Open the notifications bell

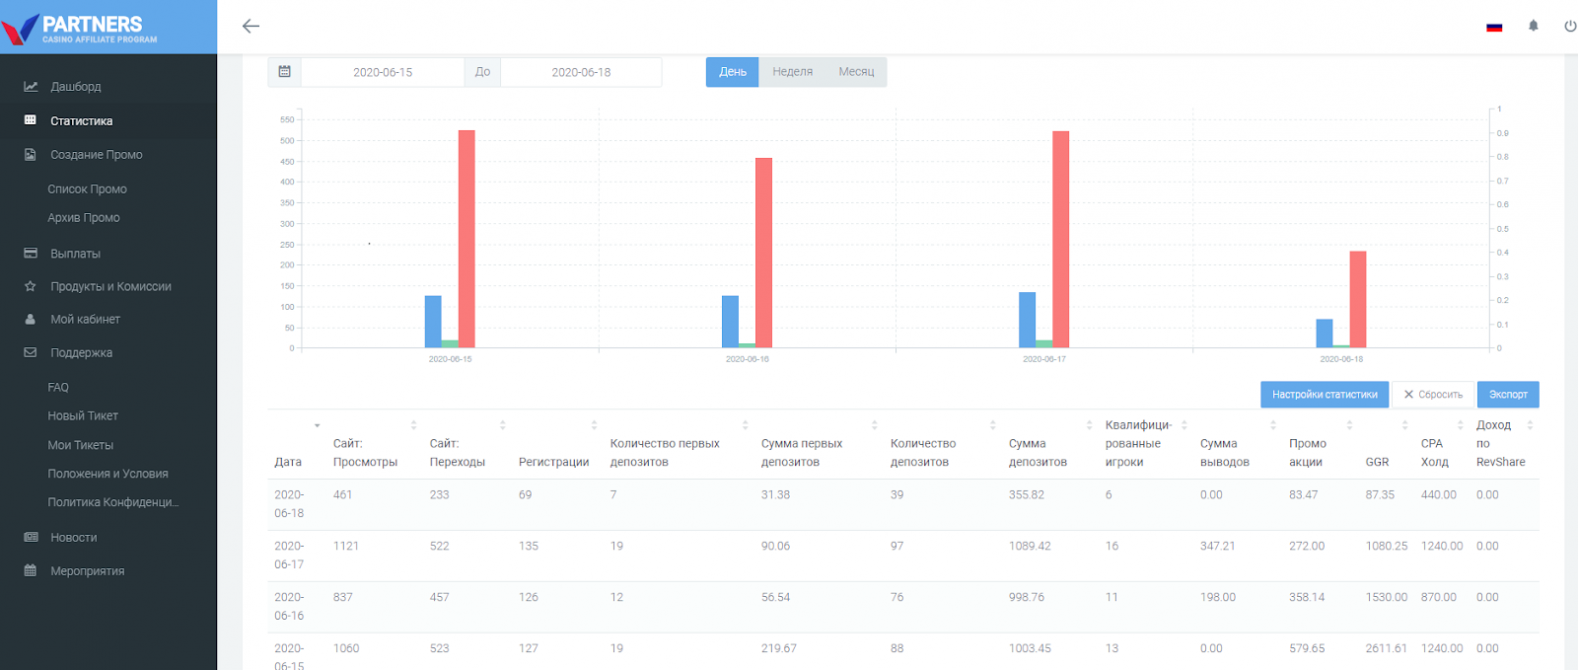pyautogui.click(x=1533, y=26)
